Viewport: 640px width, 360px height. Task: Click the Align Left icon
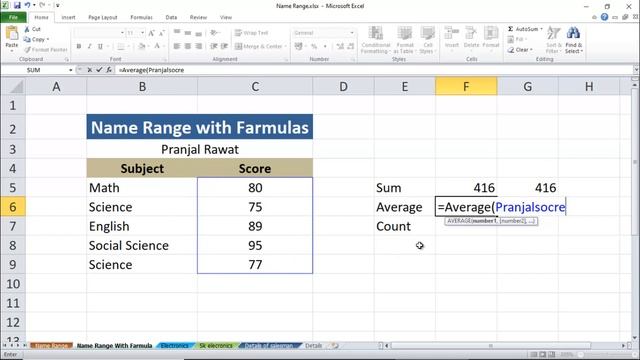(177, 47)
